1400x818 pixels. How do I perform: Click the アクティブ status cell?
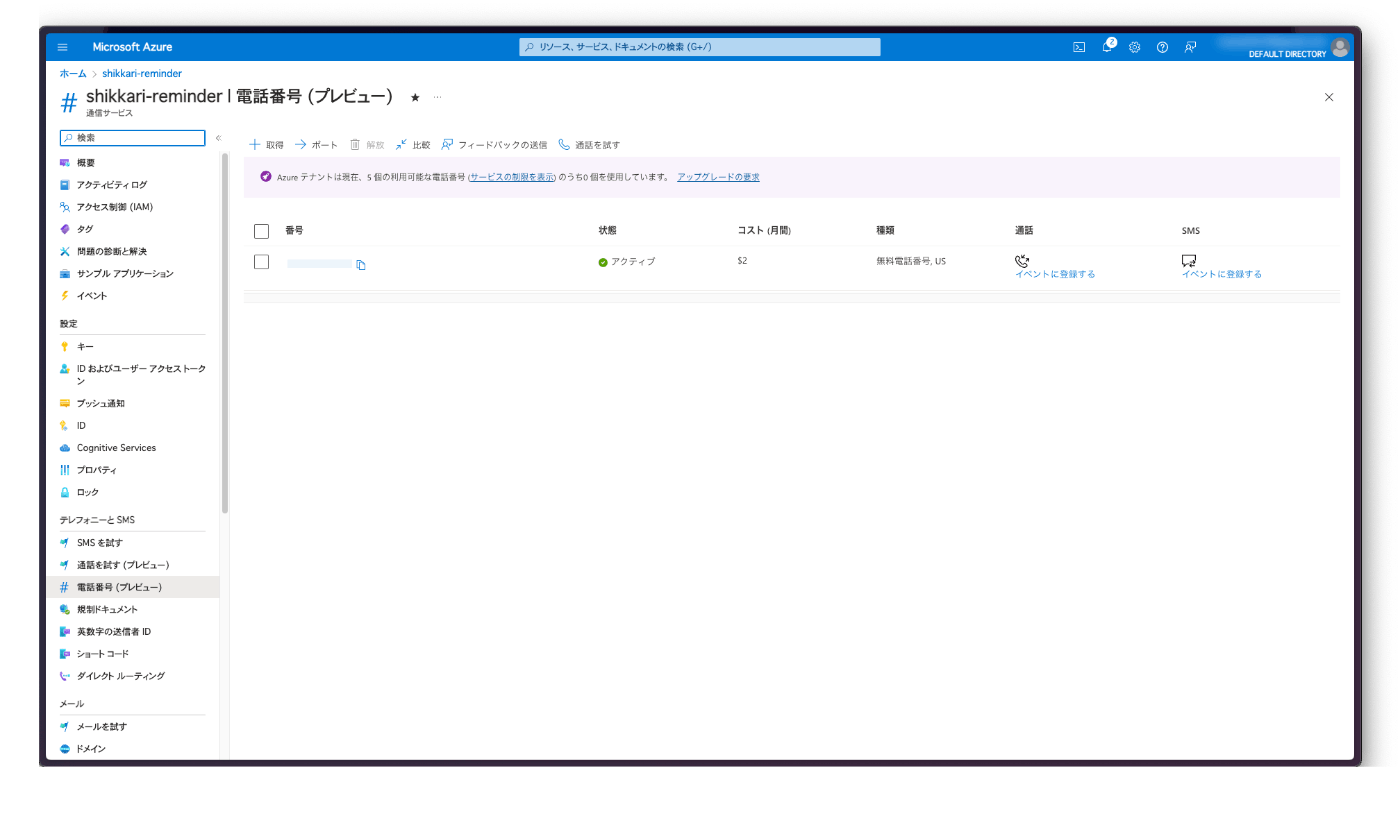(x=627, y=262)
